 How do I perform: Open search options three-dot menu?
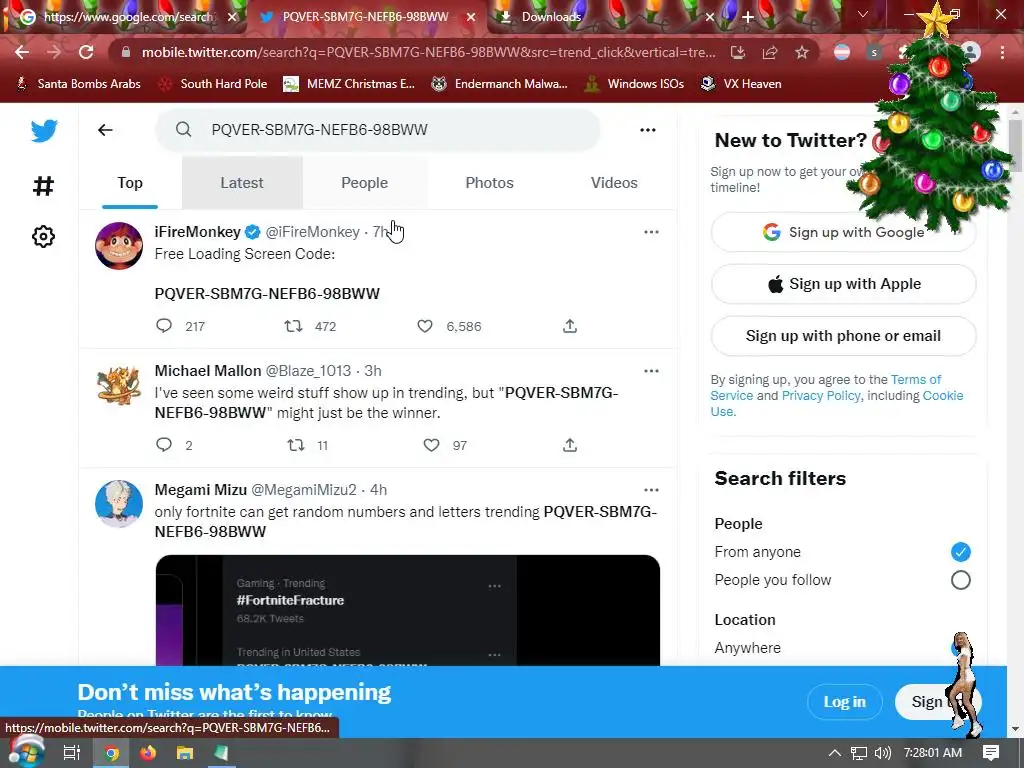point(648,130)
